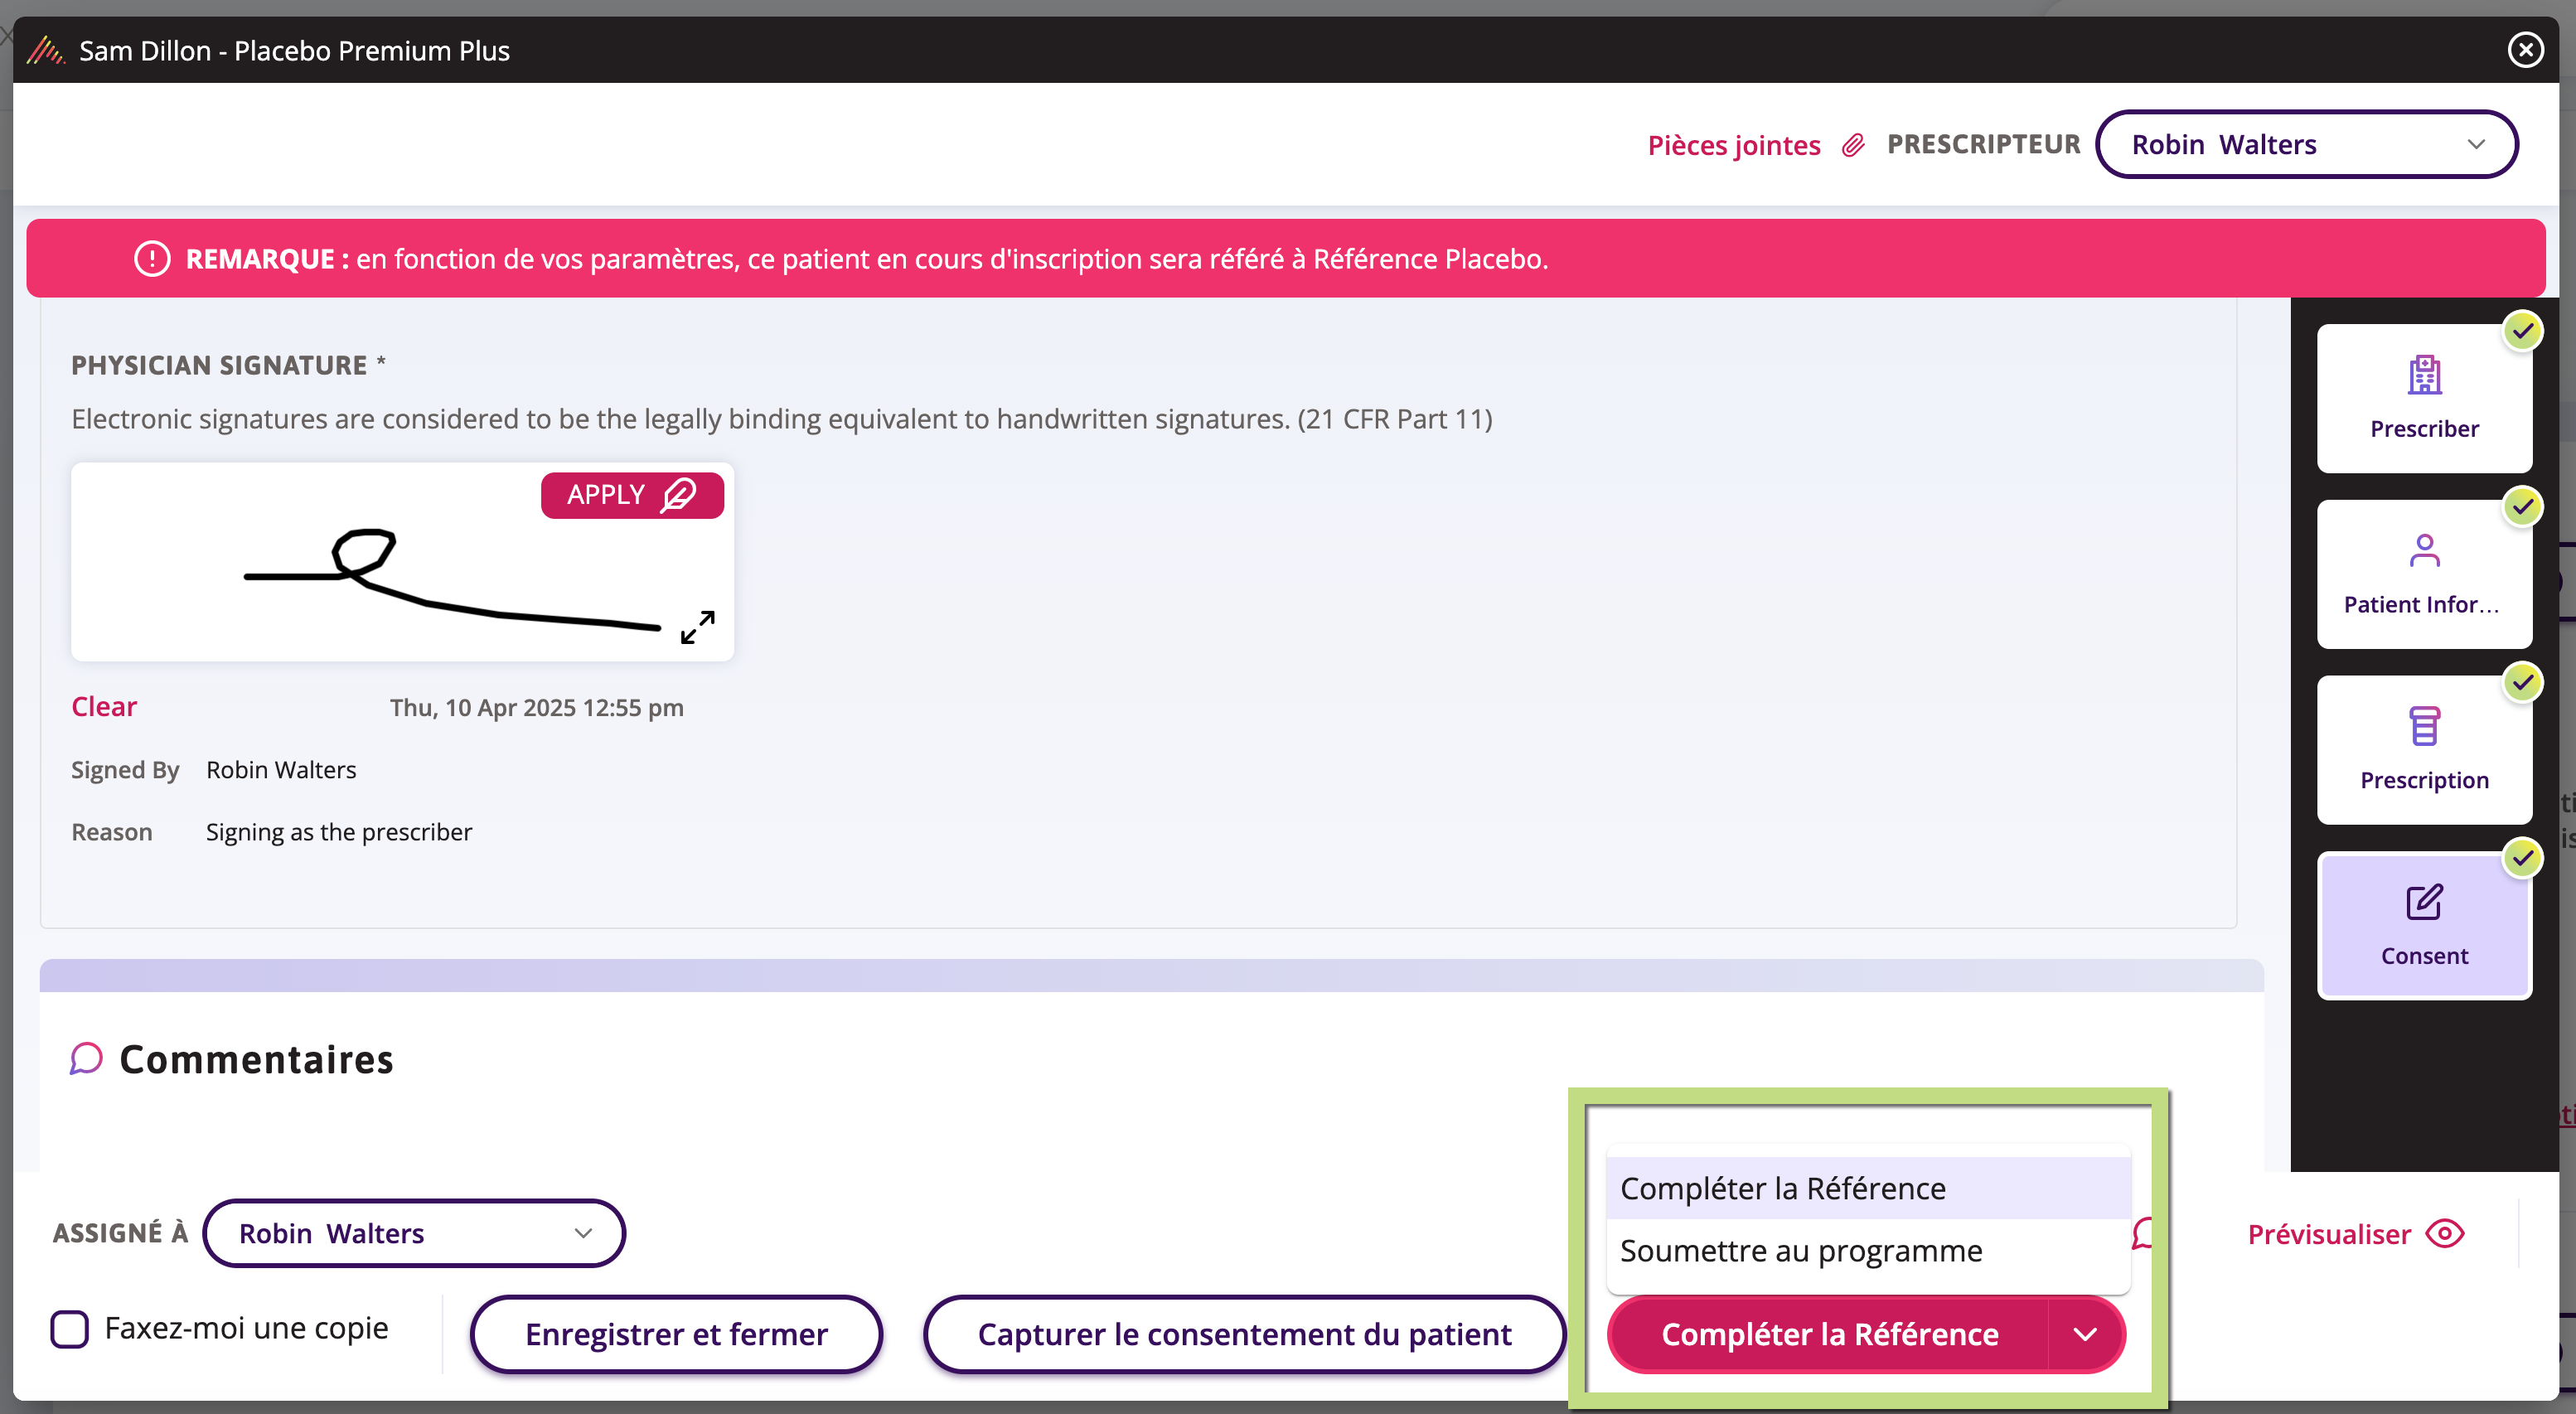Click the paperclip attachments icon
This screenshot has height=1414, width=2576.
(1853, 145)
